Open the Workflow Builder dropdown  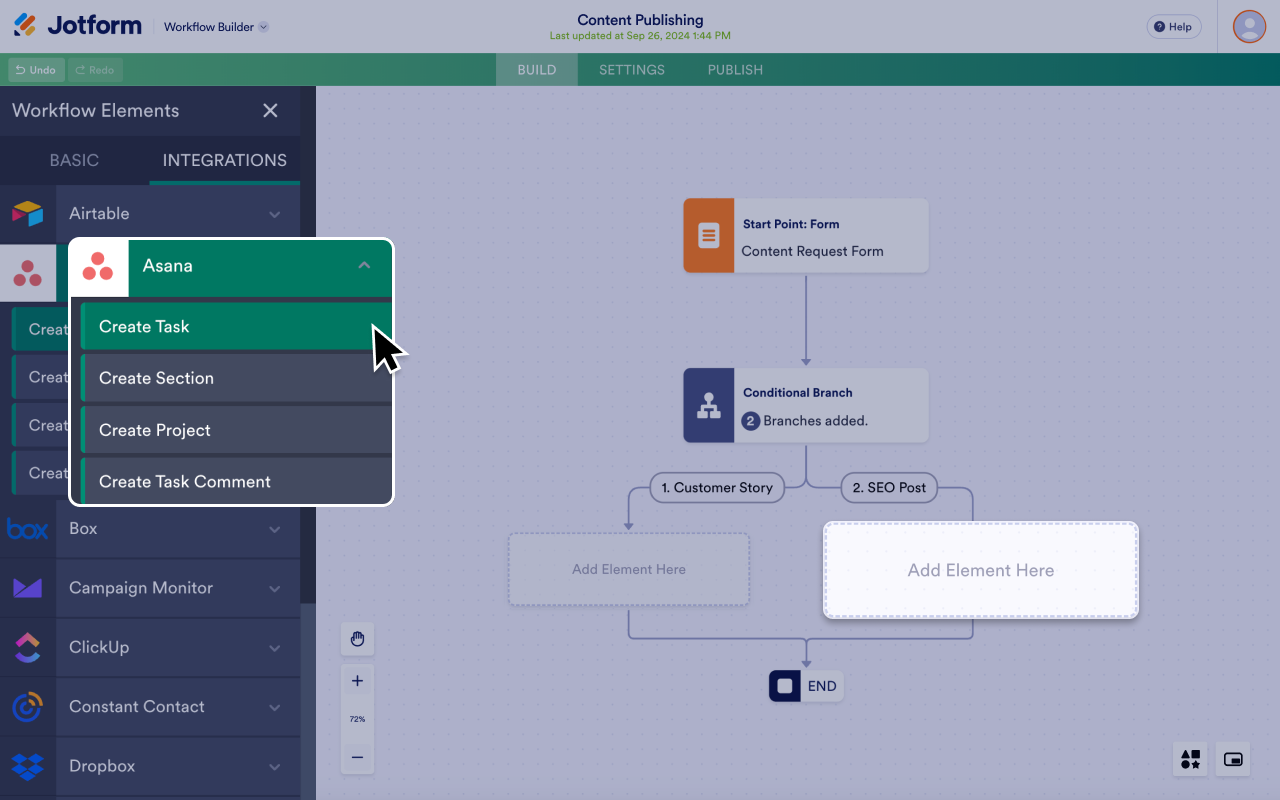pos(216,27)
